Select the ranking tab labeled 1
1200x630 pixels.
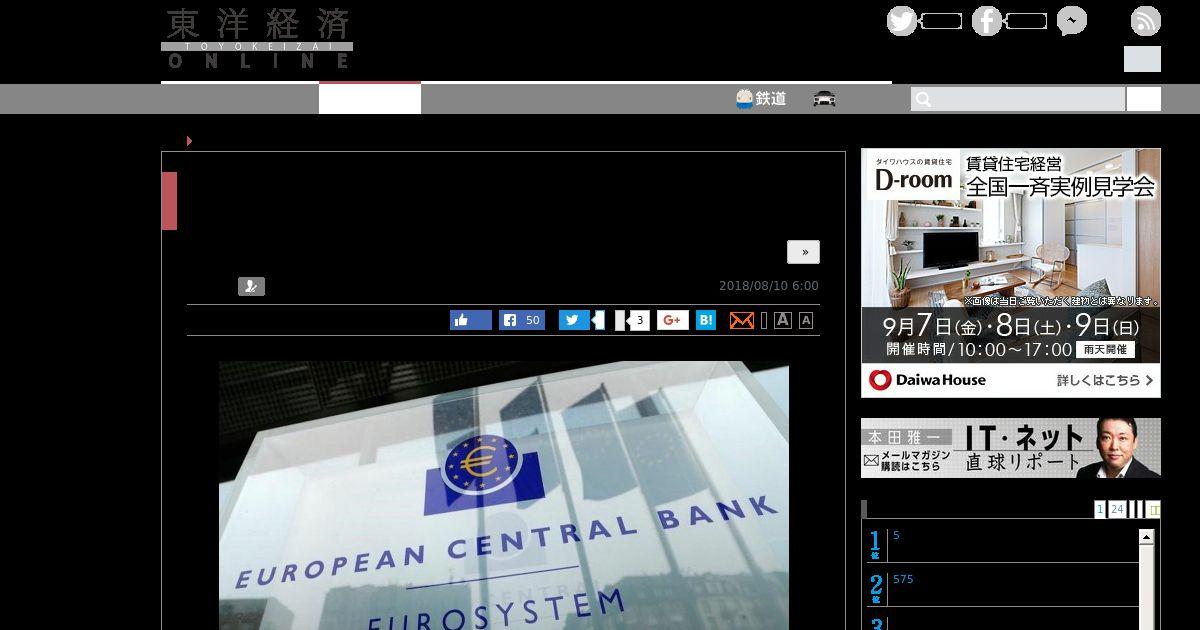[x=1100, y=510]
